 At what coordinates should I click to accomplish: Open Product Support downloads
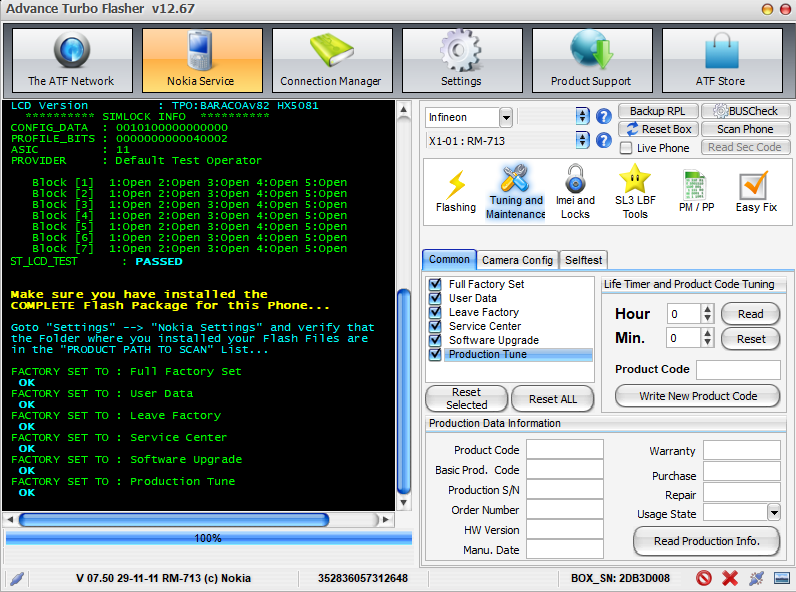[592, 60]
